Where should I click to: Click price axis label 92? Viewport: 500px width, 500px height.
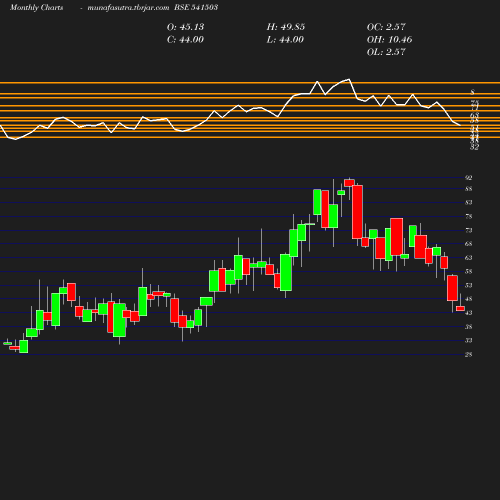point(469,178)
